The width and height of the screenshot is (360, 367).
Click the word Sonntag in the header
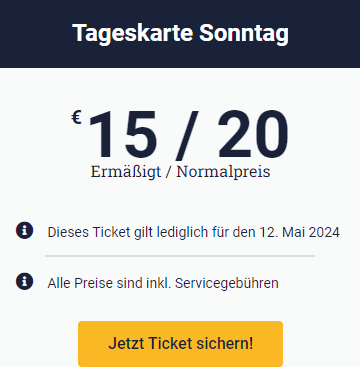click(x=244, y=33)
